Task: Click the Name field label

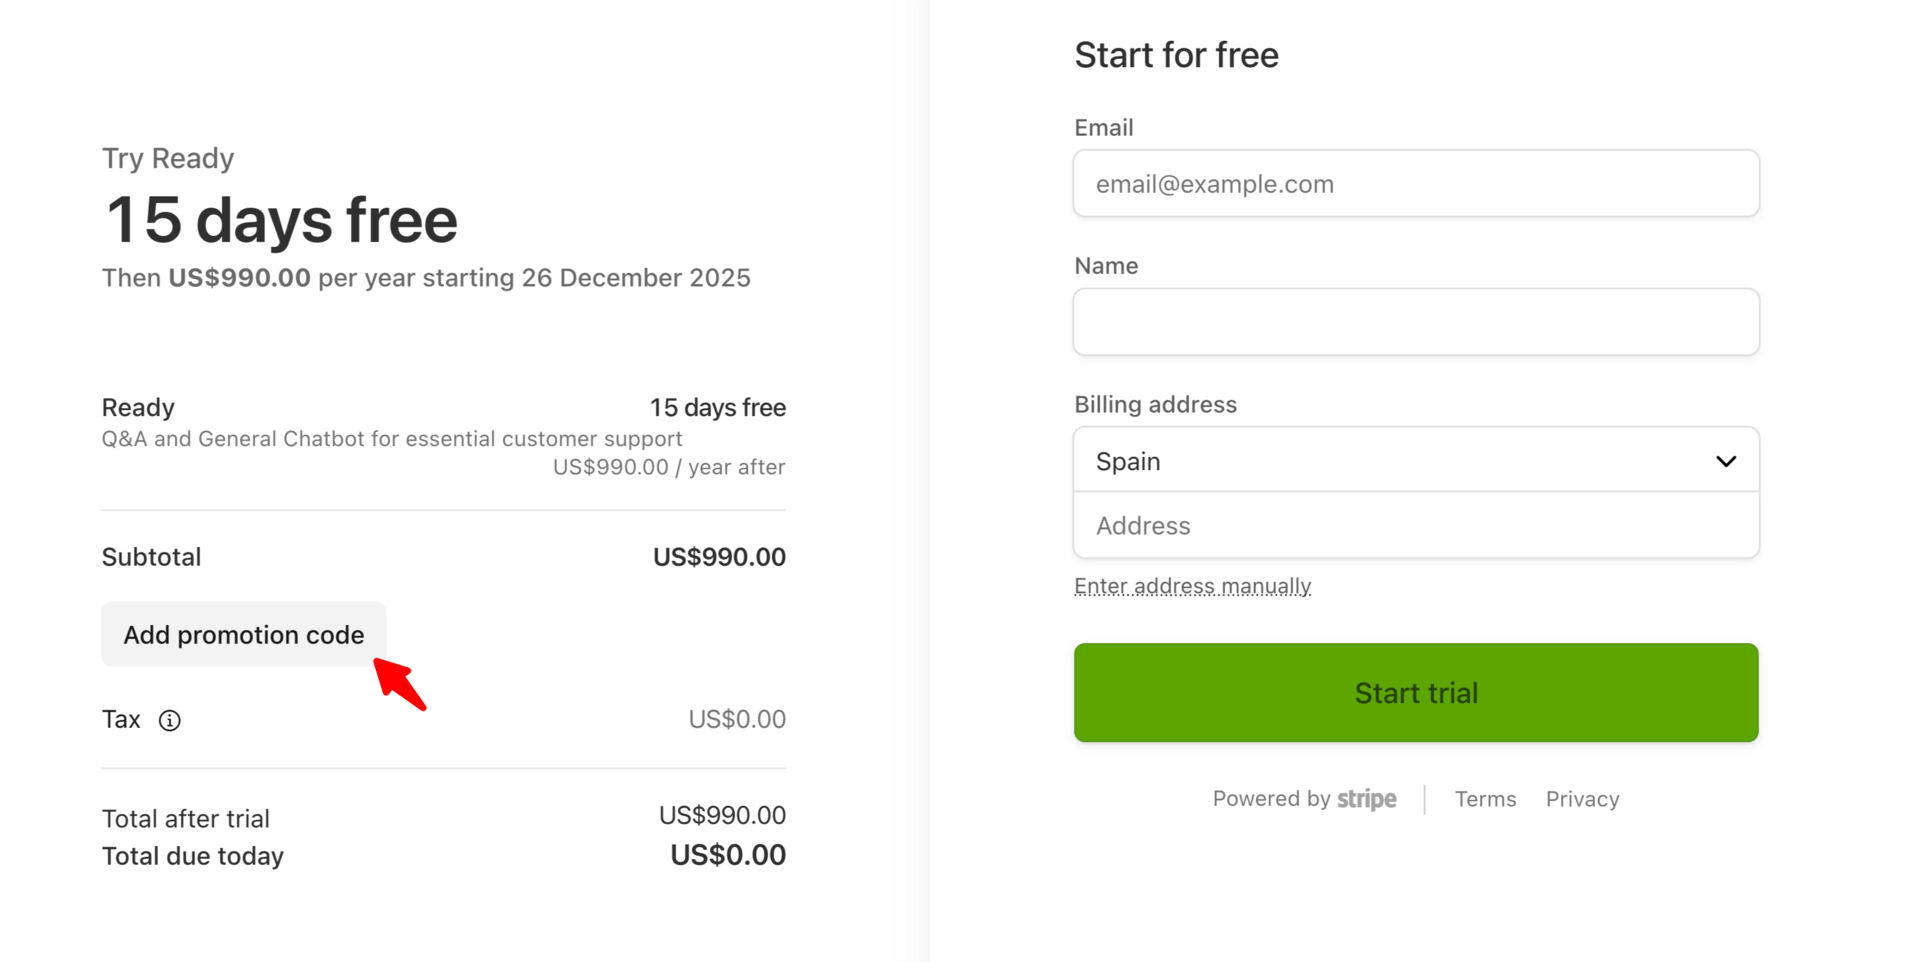Action: point(1106,266)
